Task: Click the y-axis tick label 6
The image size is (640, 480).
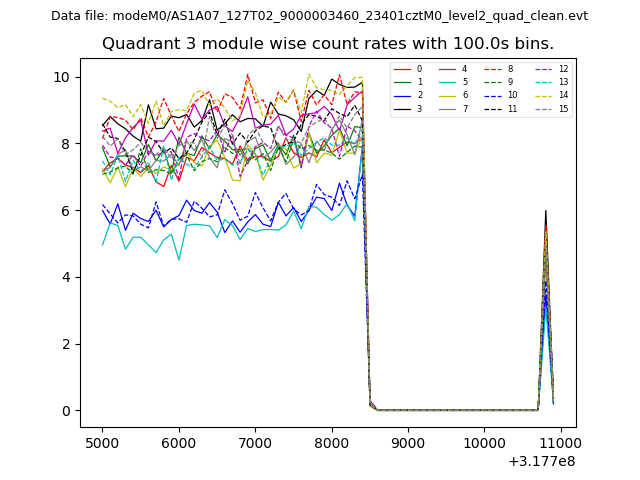Action: tap(65, 211)
